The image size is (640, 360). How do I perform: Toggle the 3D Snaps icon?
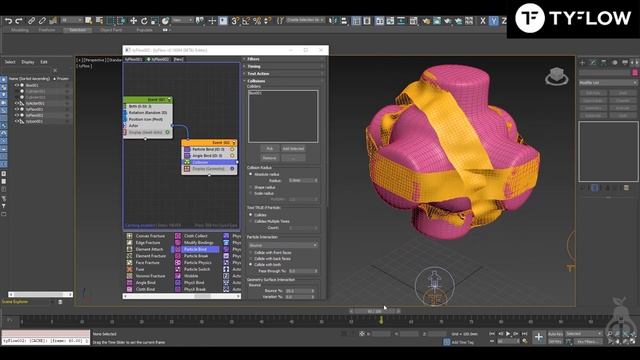pyautogui.click(x=235, y=20)
